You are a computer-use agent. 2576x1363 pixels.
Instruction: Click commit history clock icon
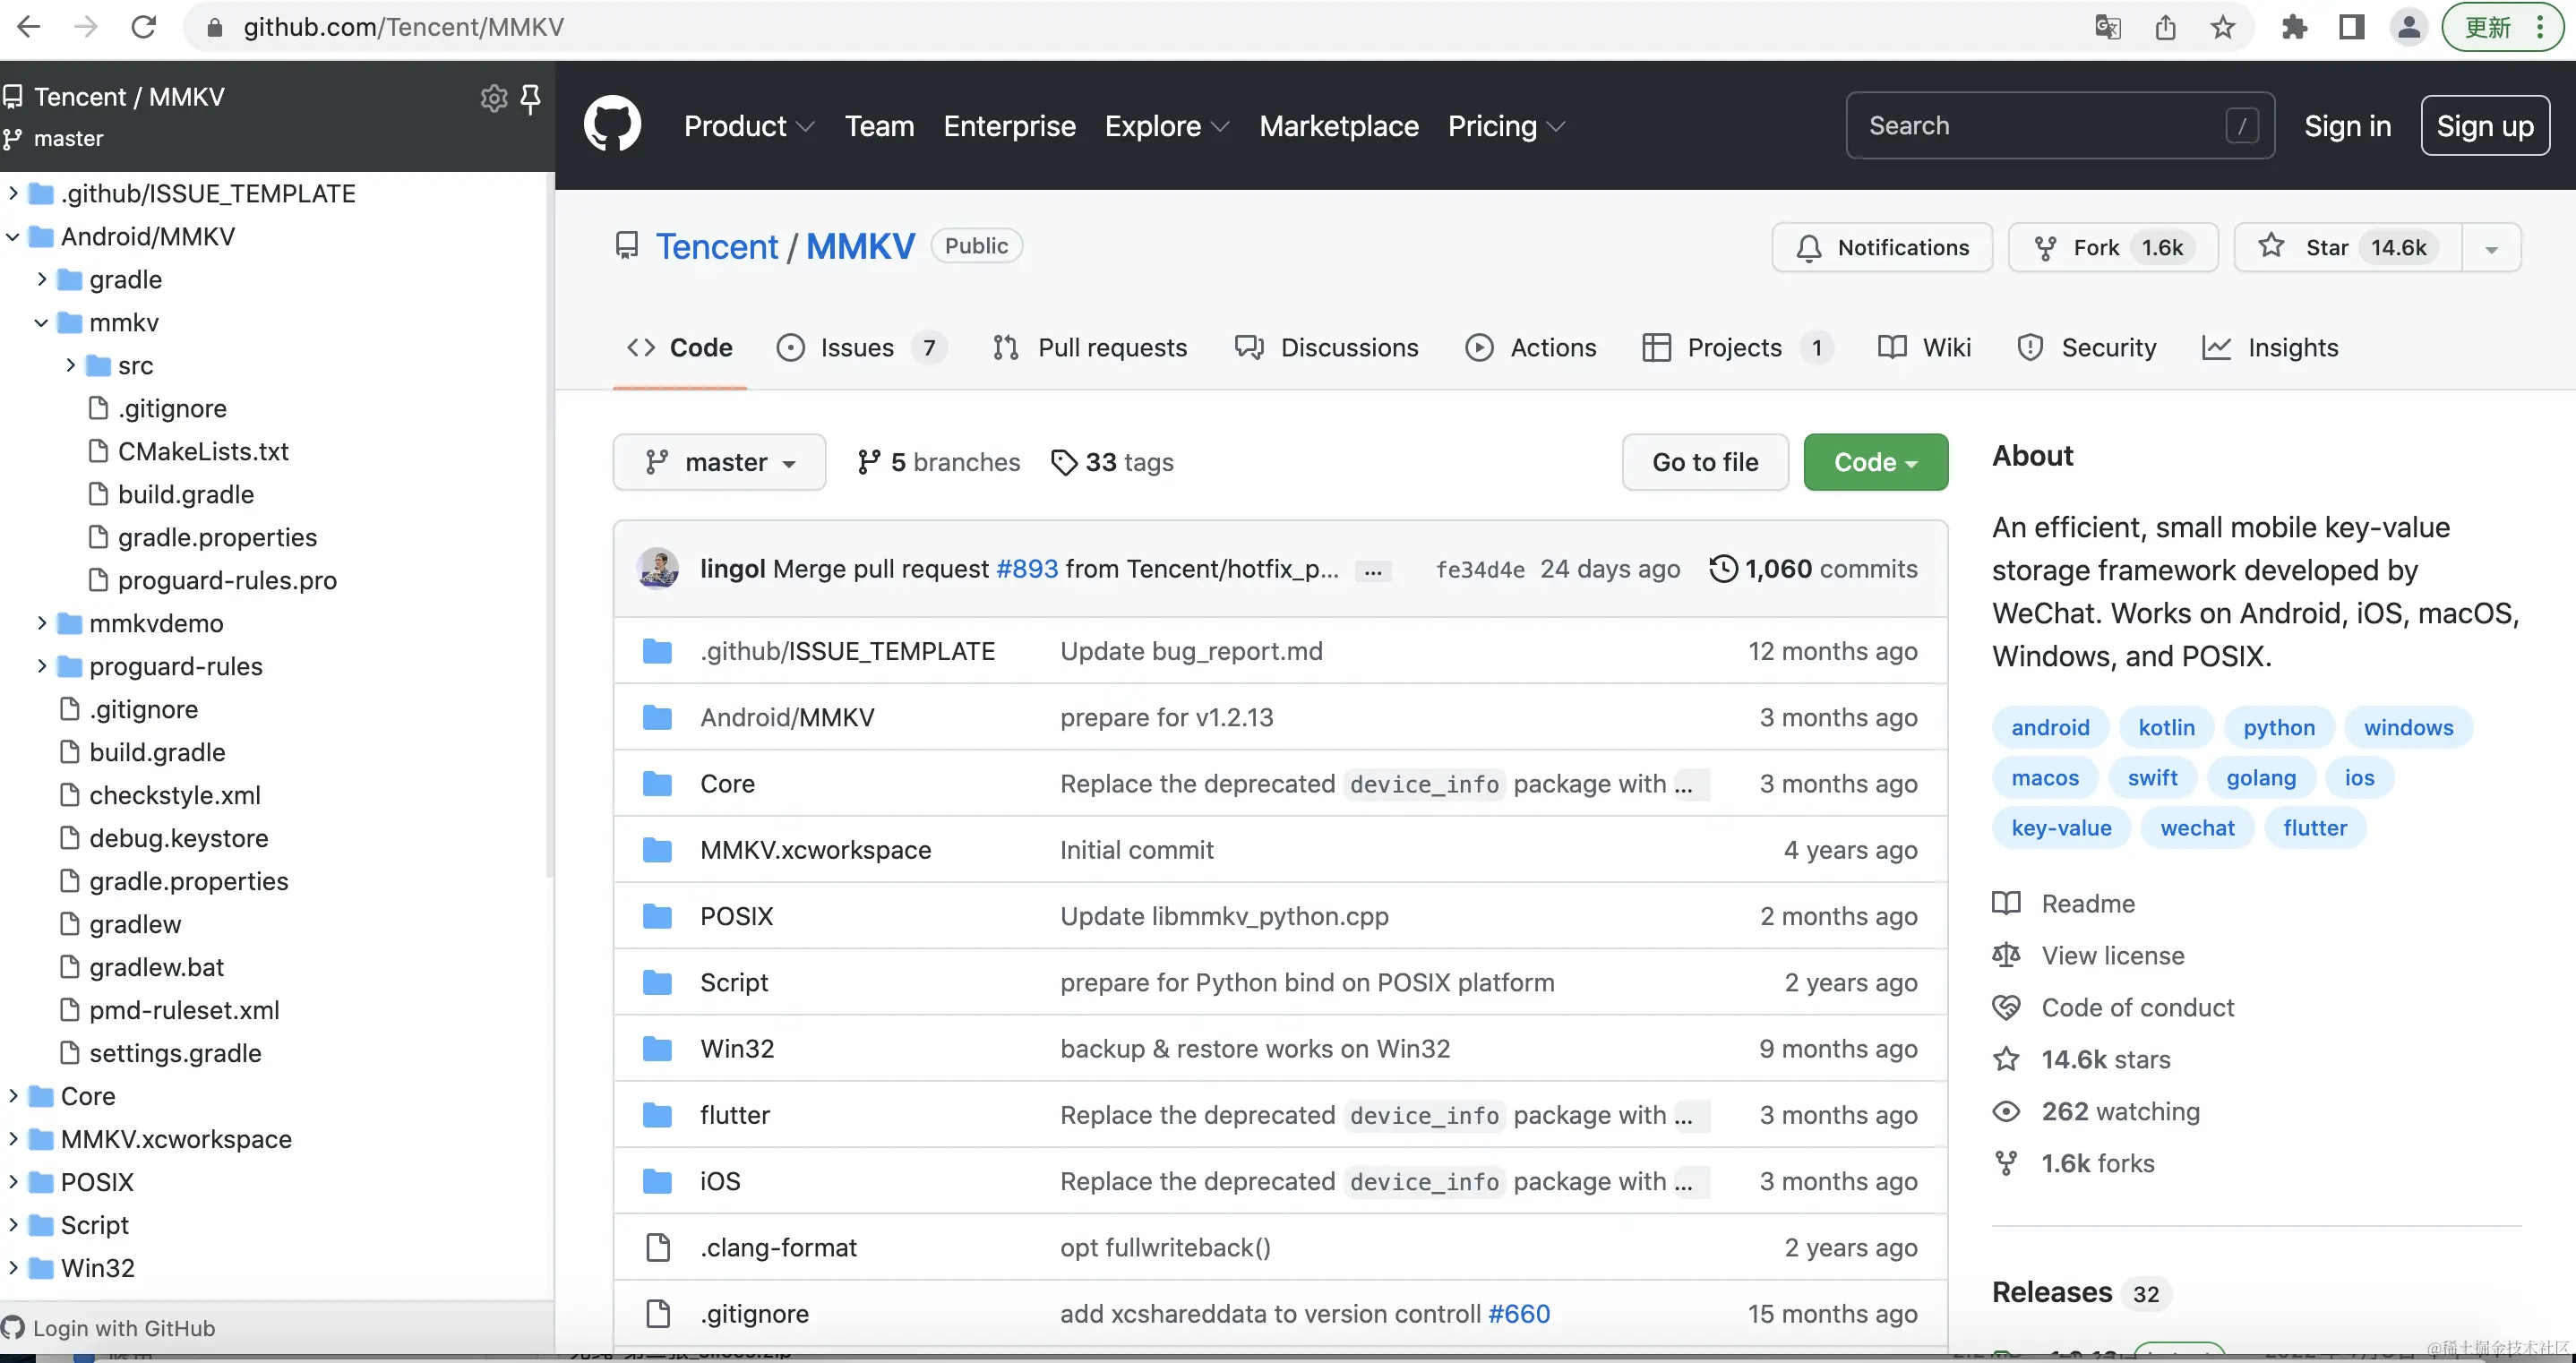pos(1723,569)
